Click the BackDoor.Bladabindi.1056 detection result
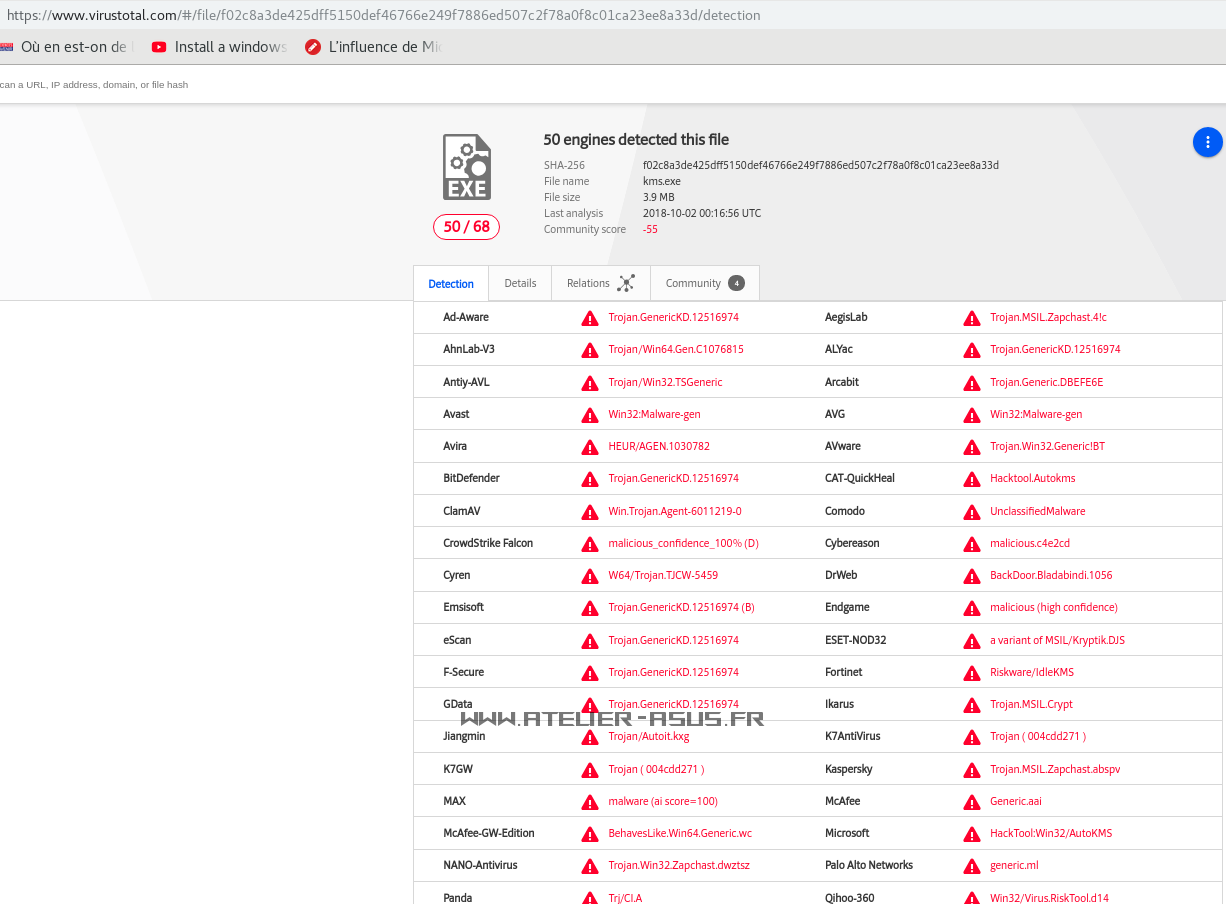Screen dimensions: 1226x904 coord(1051,575)
